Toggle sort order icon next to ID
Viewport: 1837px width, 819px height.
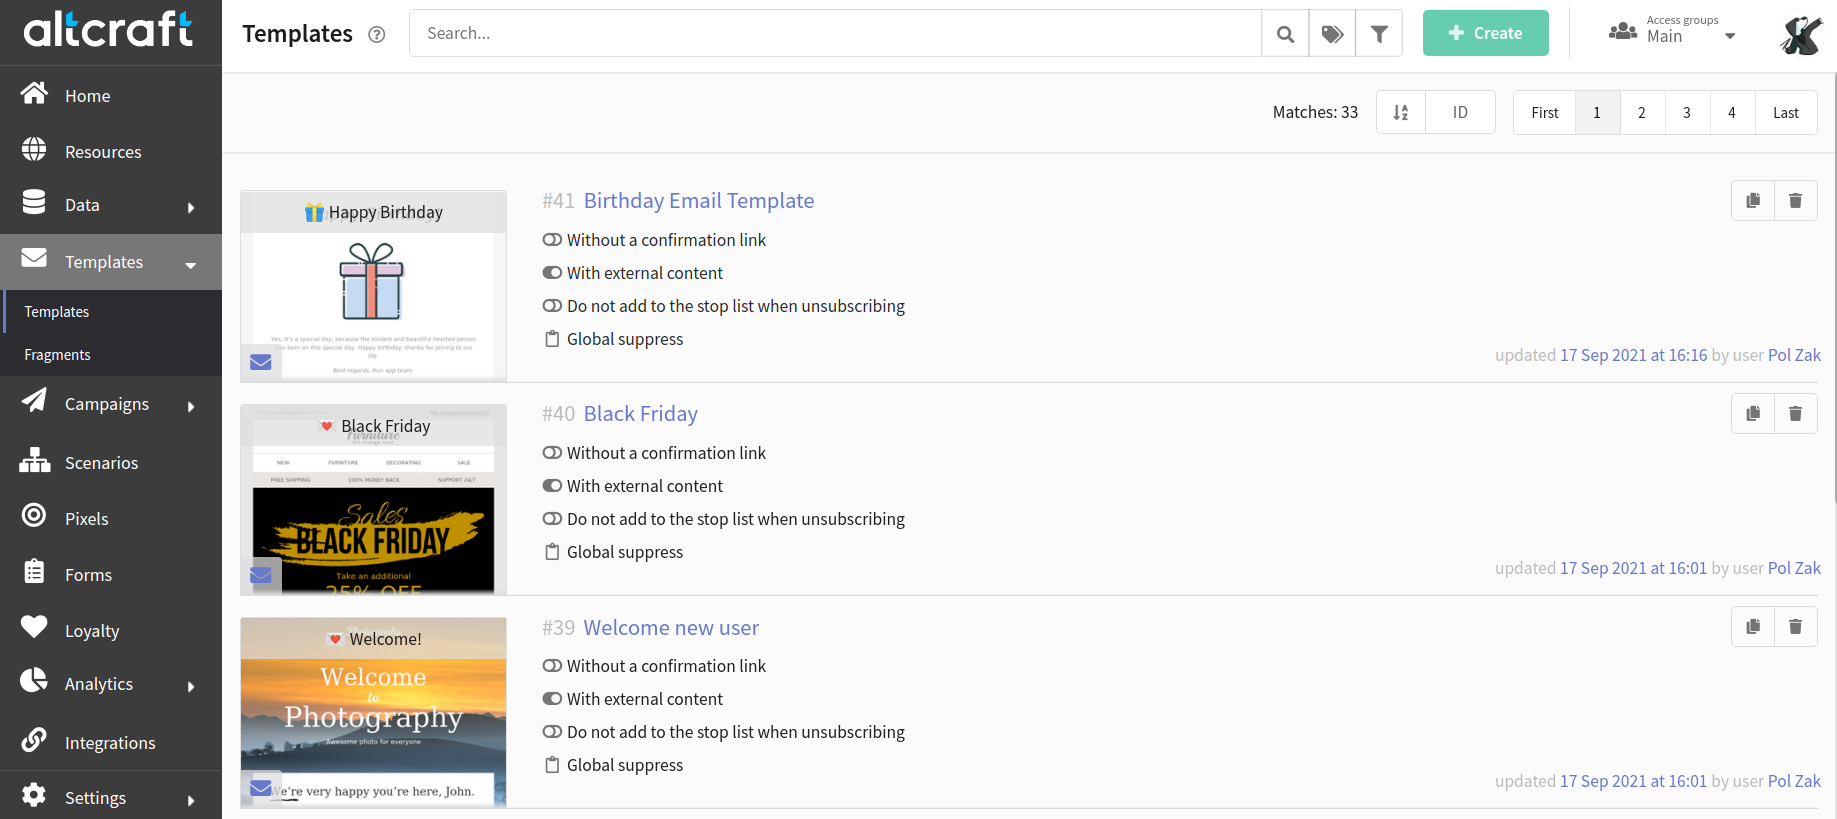(x=1401, y=112)
